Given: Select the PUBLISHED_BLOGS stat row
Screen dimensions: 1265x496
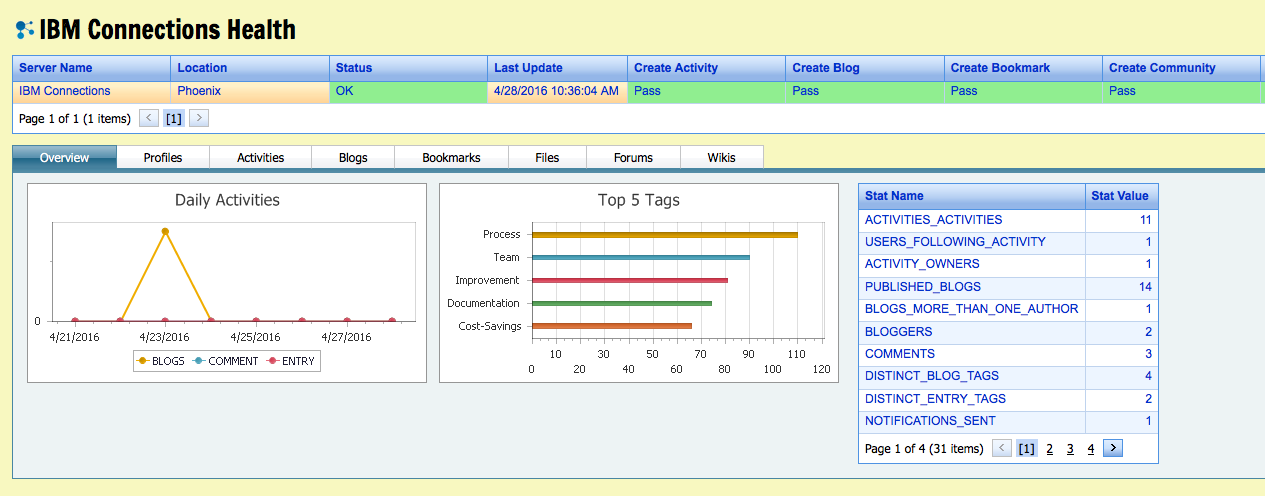Looking at the screenshot, I should click(x=1008, y=287).
